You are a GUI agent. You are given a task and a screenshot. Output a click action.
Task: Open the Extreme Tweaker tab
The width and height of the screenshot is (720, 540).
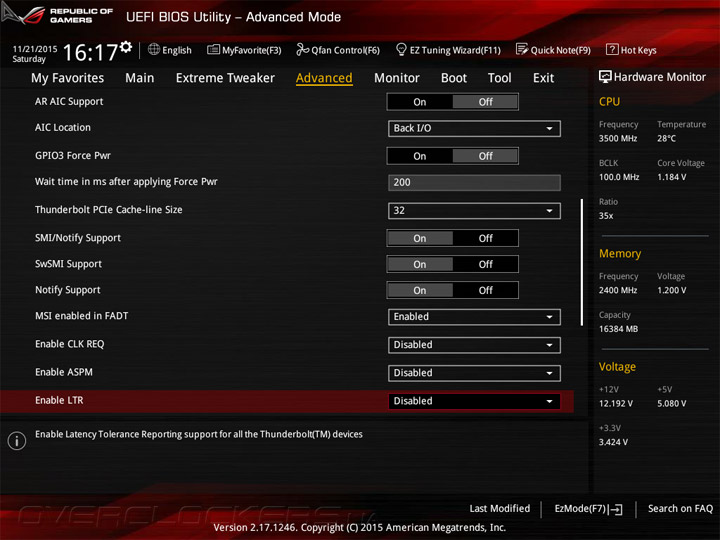(x=225, y=78)
